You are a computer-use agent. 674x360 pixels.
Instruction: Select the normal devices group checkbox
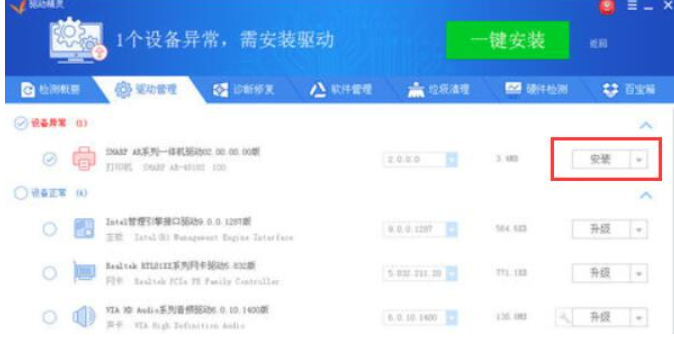tap(21, 193)
